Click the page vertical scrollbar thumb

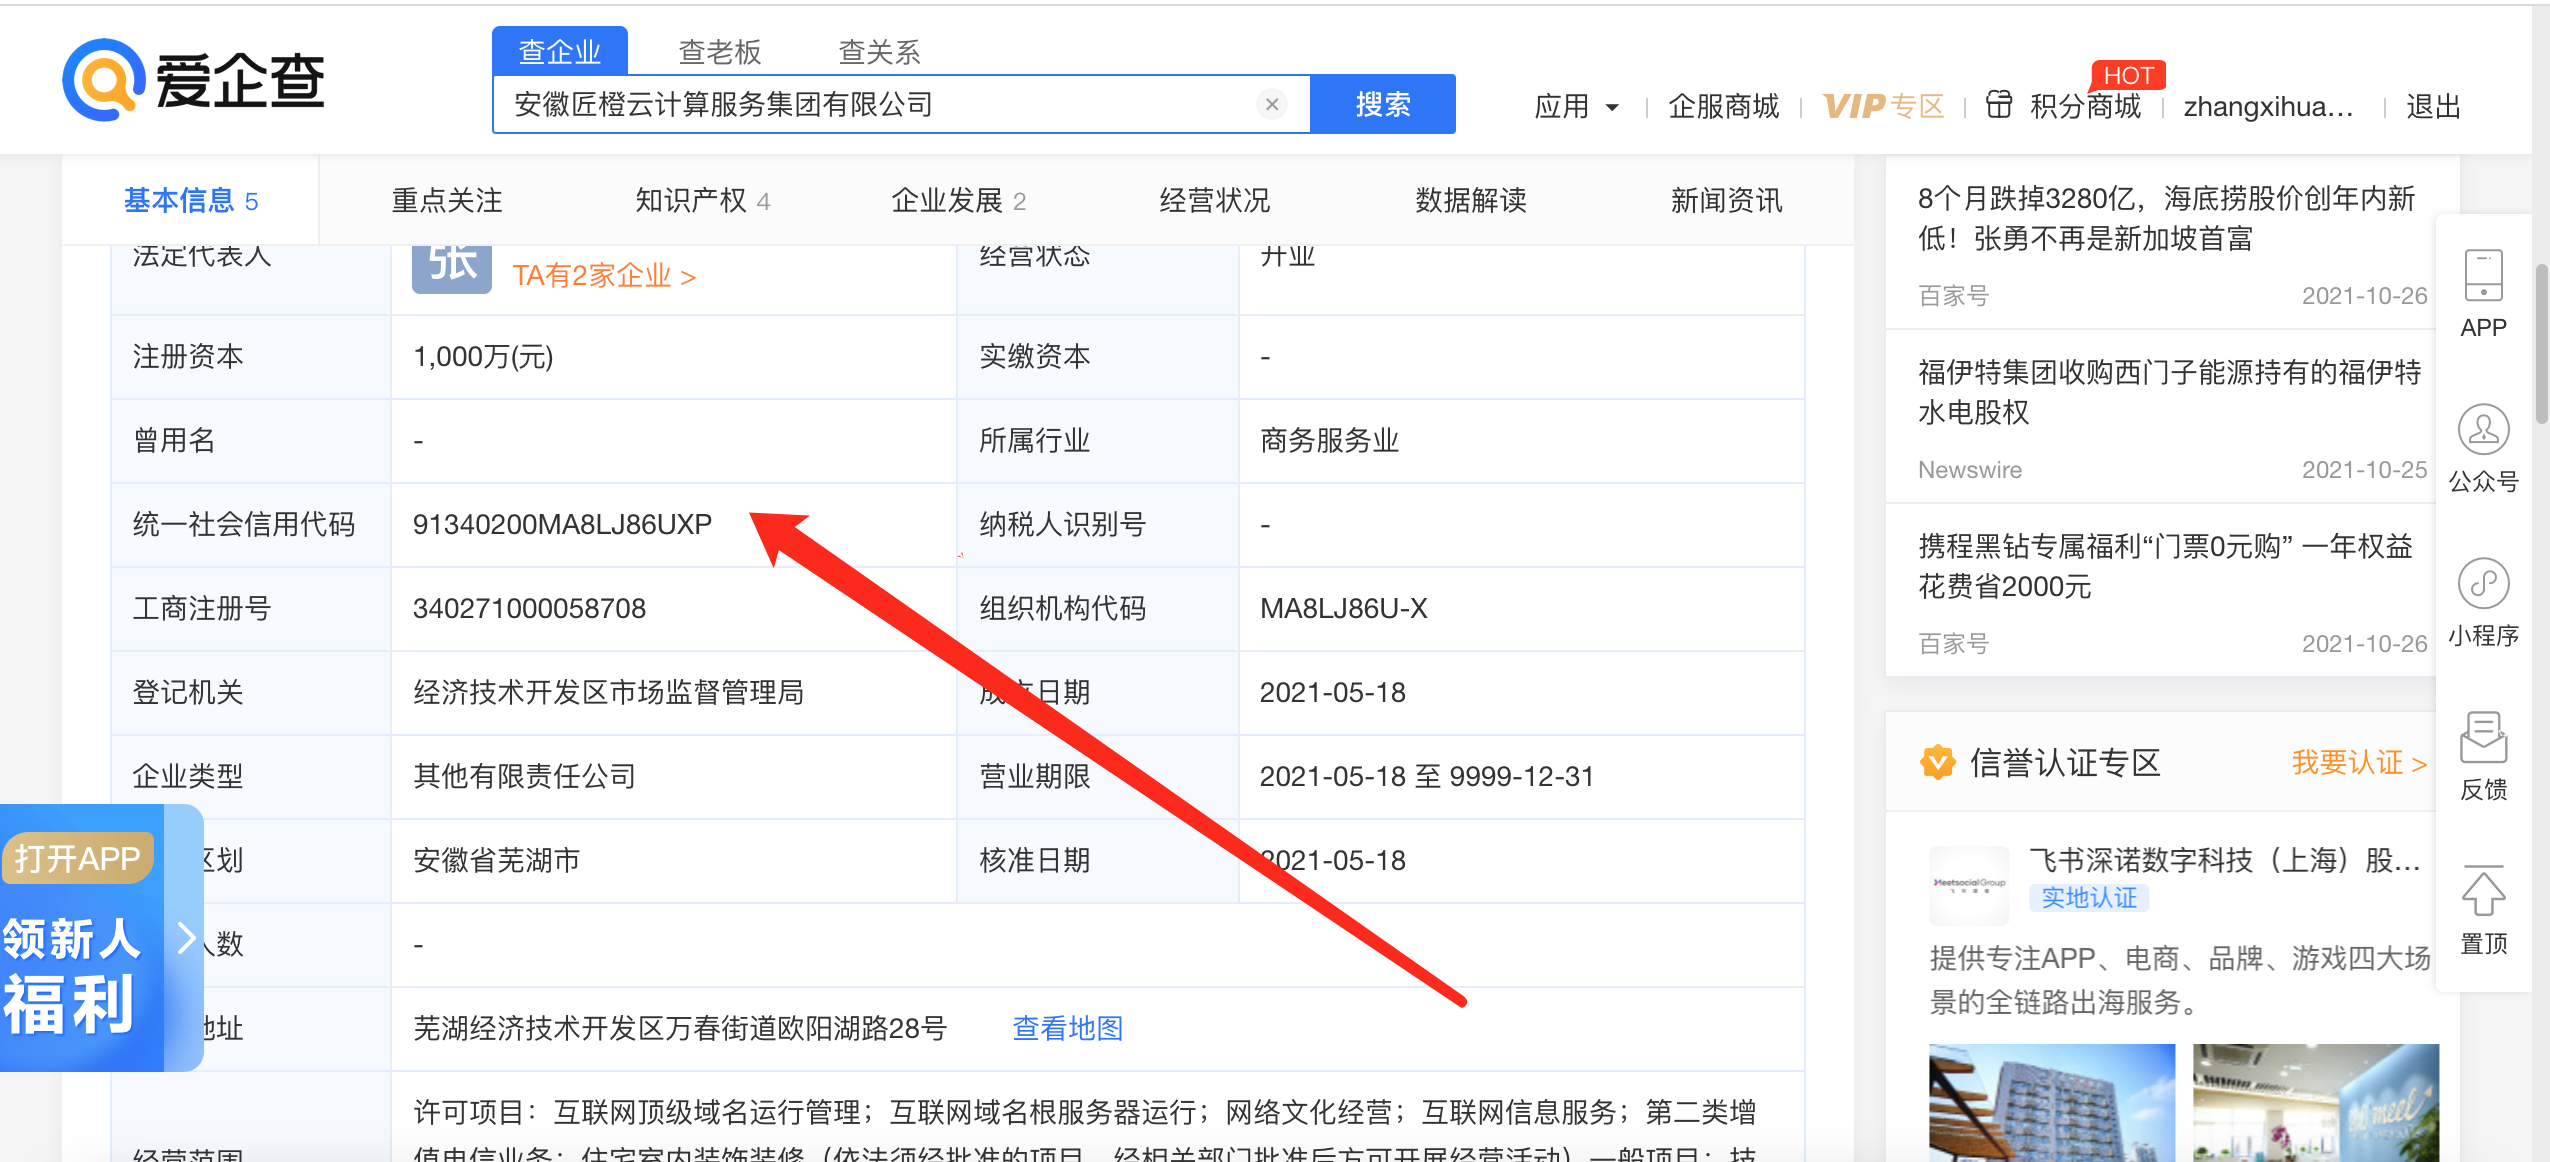click(2541, 343)
